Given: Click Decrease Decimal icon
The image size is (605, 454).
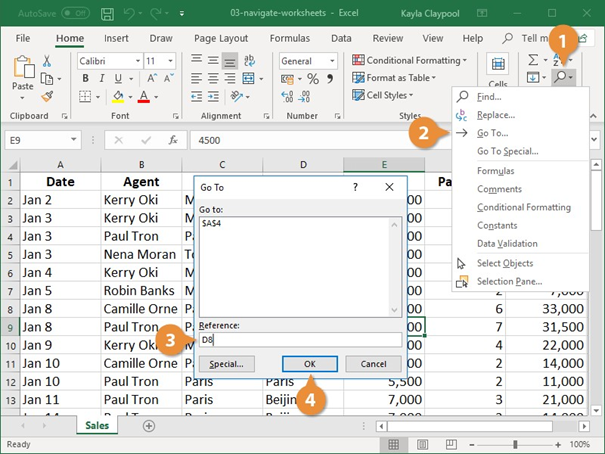Looking at the screenshot, I should [304, 96].
